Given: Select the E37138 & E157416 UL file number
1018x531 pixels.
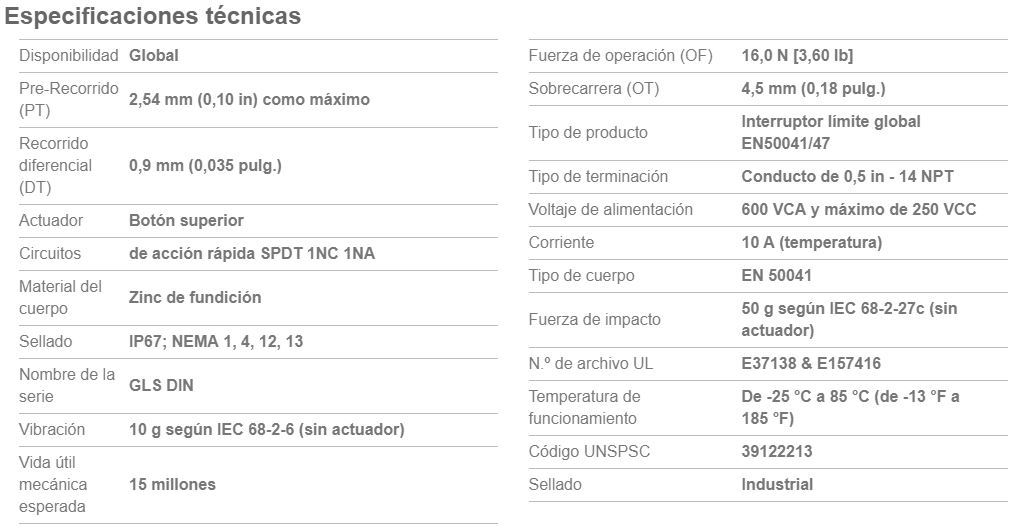Looking at the screenshot, I should point(811,364).
